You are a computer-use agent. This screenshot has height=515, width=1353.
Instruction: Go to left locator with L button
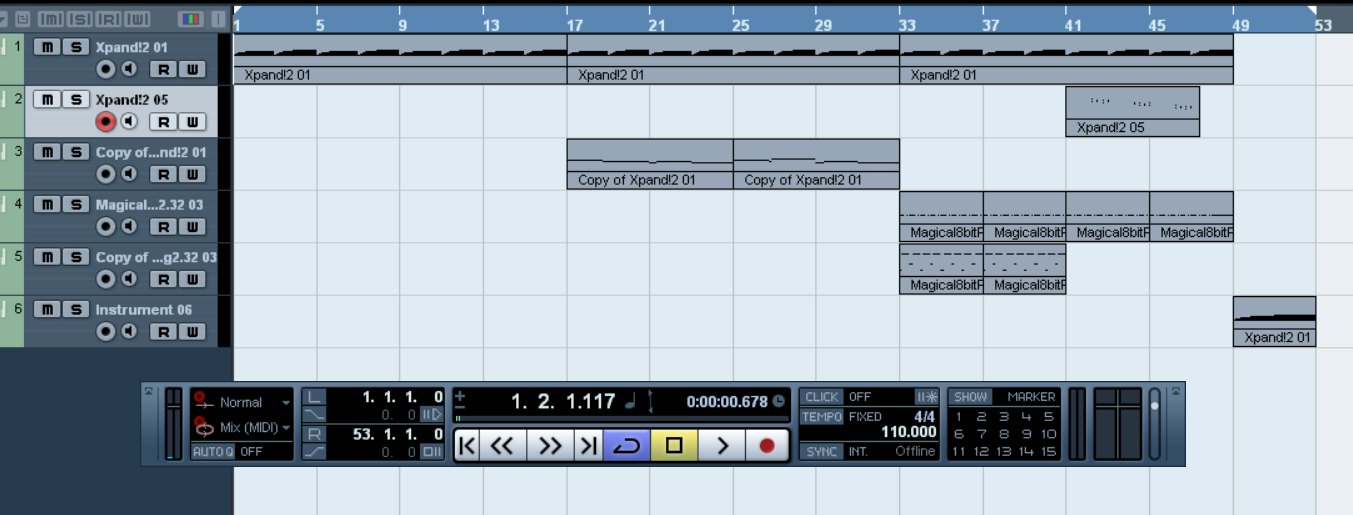pos(314,397)
